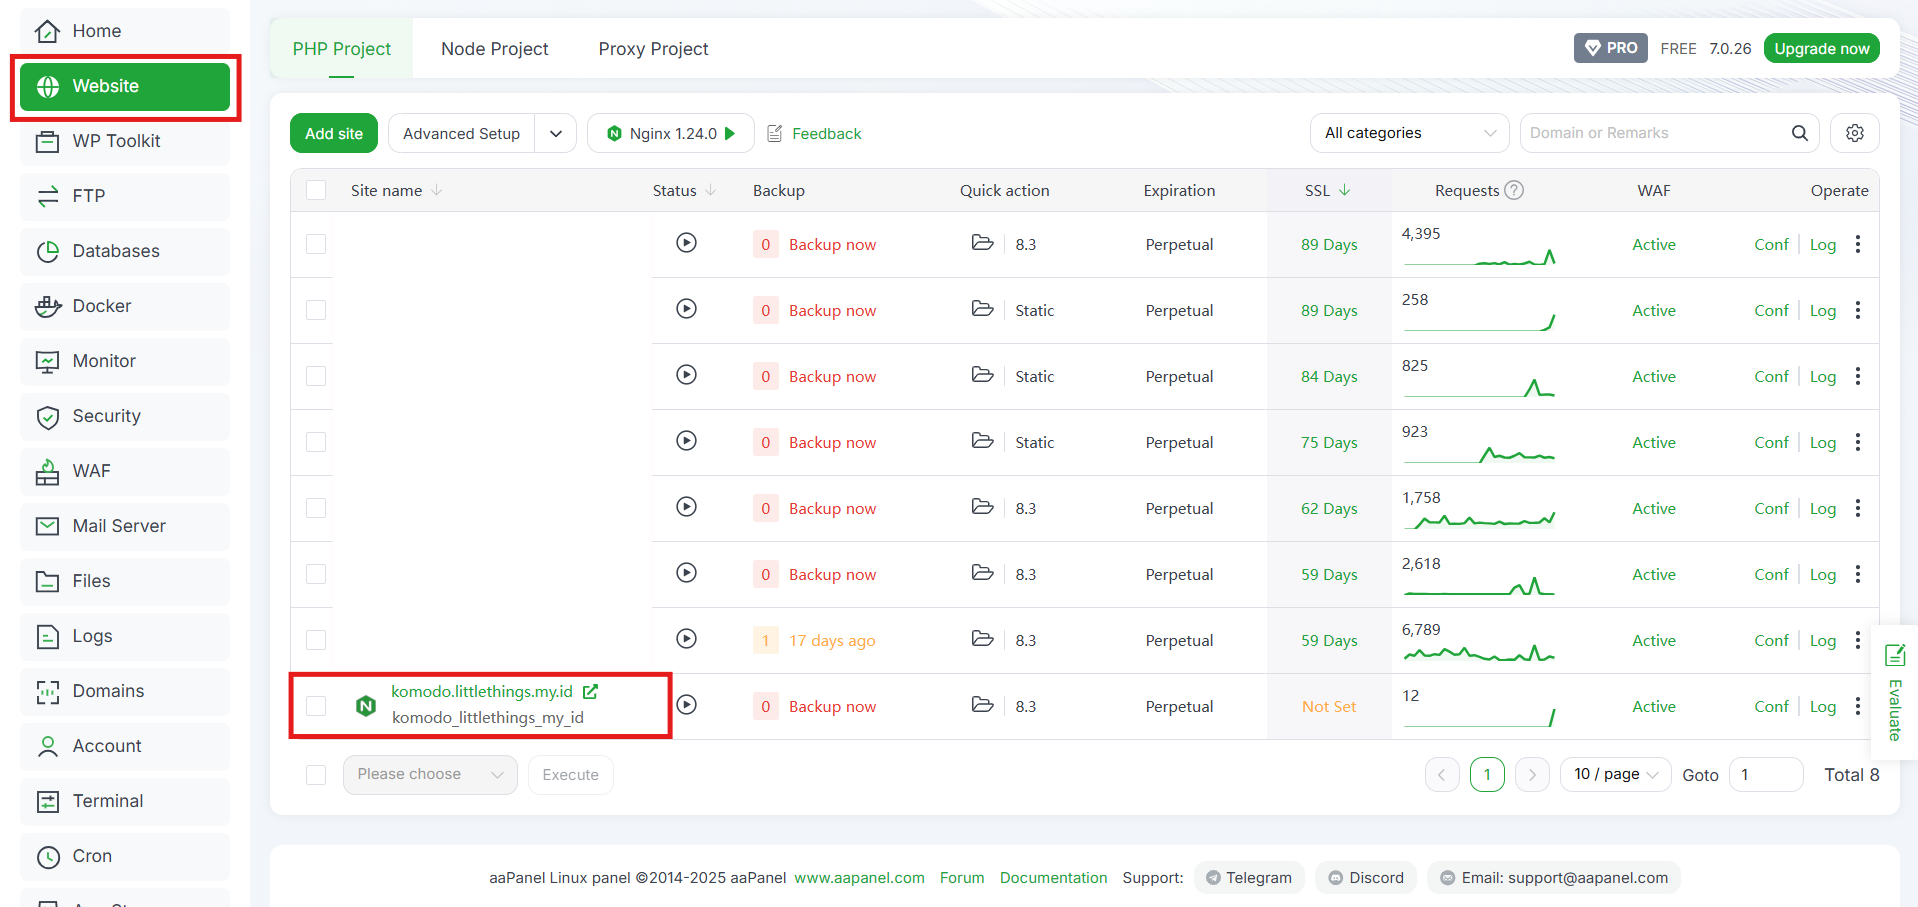Check the box for 258 requests row
The width and height of the screenshot is (1918, 907).
pyautogui.click(x=316, y=310)
